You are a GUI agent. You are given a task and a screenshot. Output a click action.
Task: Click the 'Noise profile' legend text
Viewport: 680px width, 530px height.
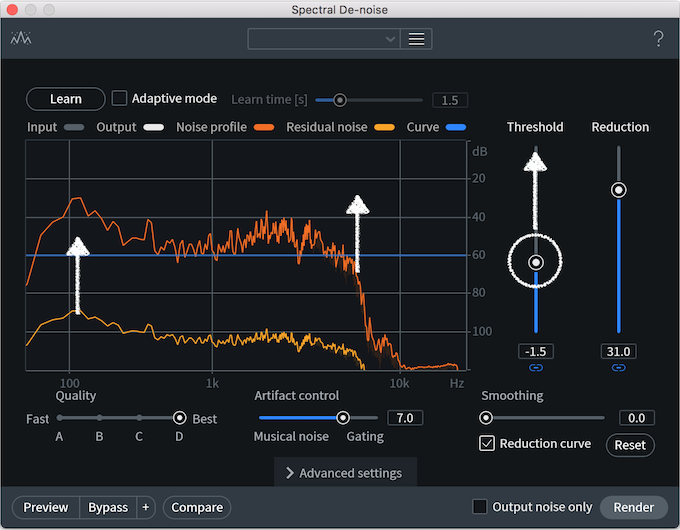click(211, 127)
